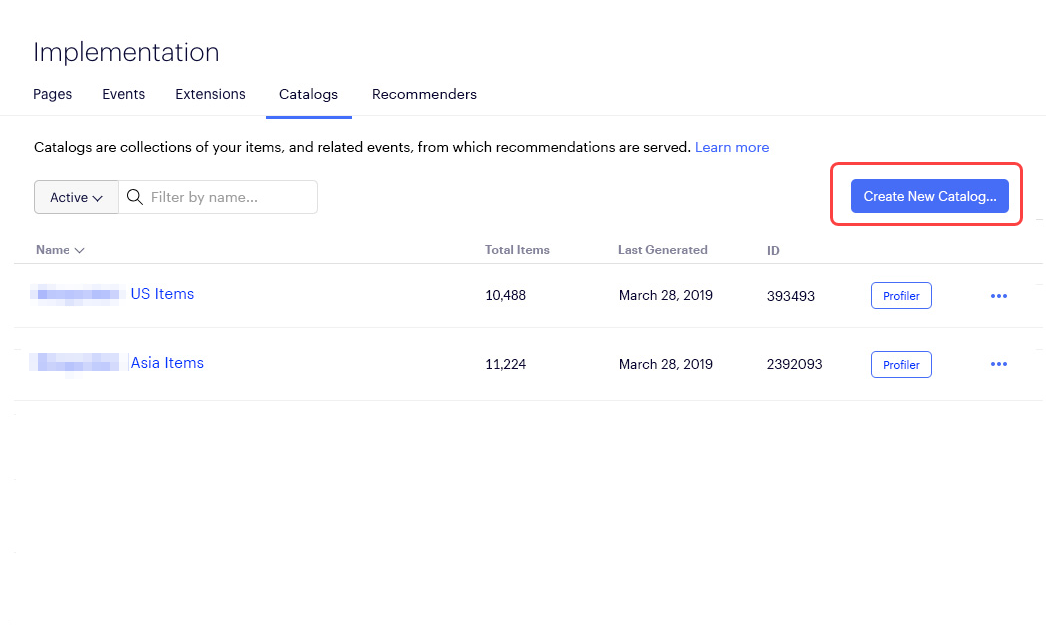Open the Asia Items catalog link
Viewport: 1046px width, 625px height.
[167, 363]
